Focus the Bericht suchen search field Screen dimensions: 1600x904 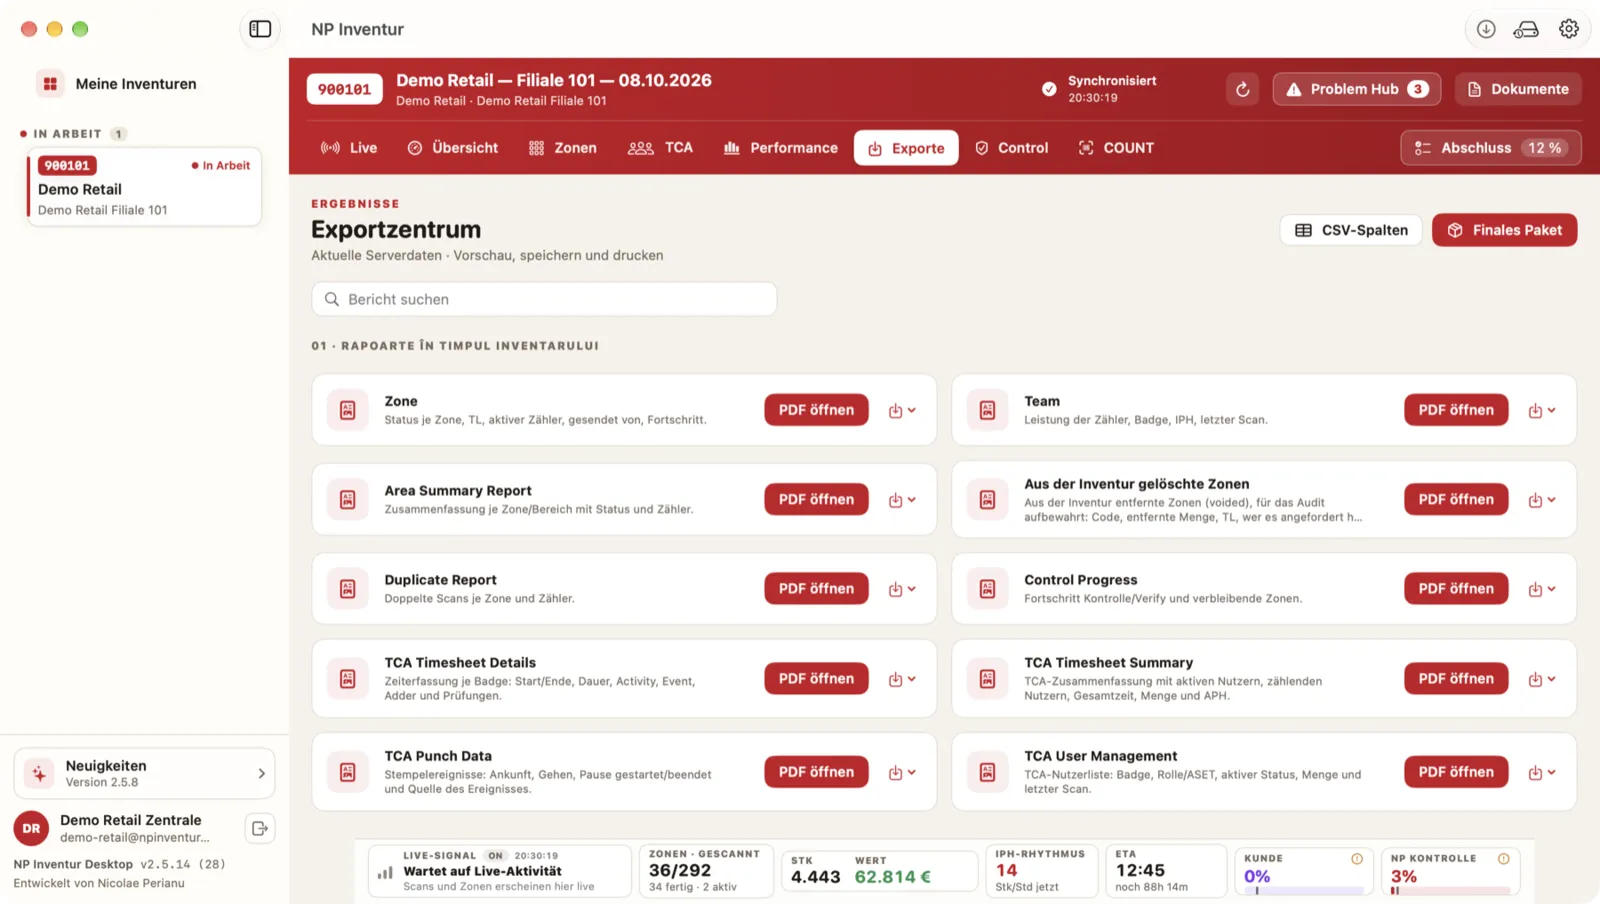[544, 299]
